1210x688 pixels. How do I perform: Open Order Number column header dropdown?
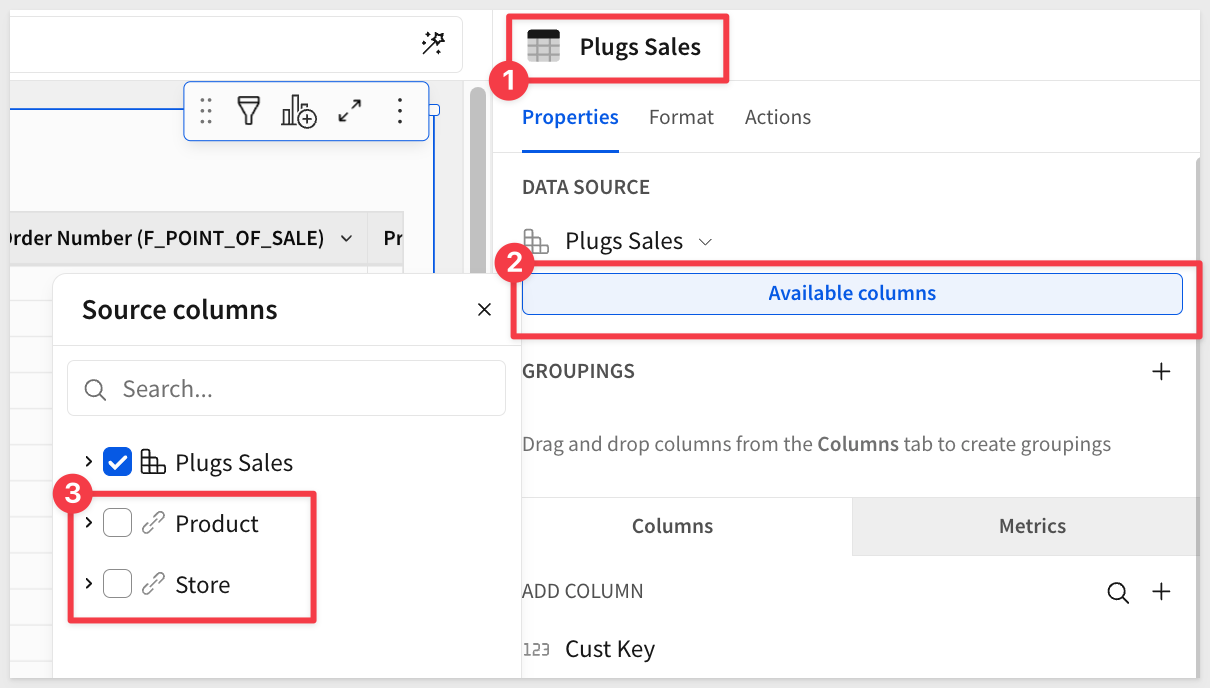pyautogui.click(x=346, y=239)
